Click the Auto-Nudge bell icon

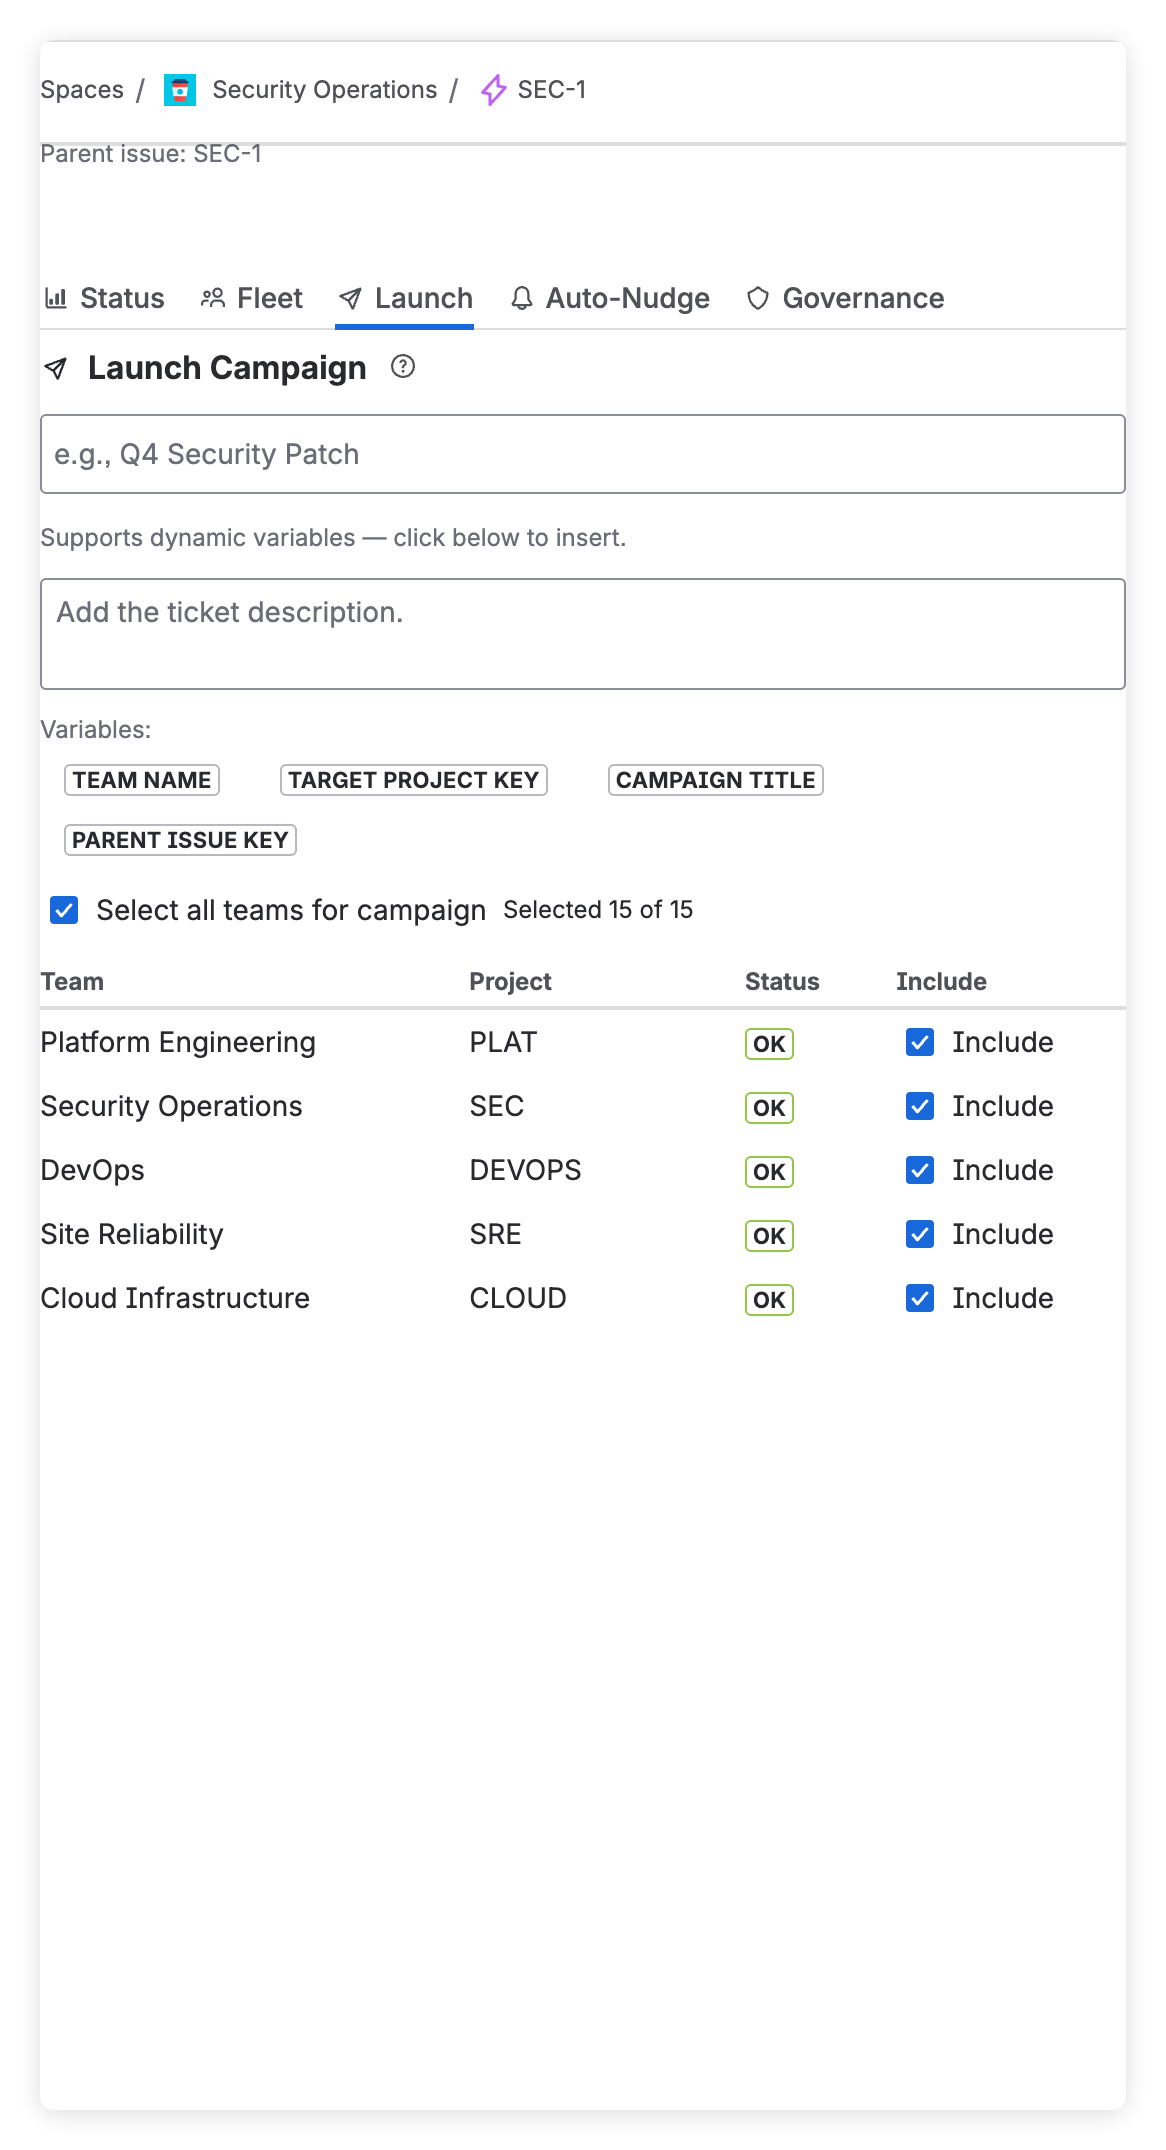pos(521,298)
